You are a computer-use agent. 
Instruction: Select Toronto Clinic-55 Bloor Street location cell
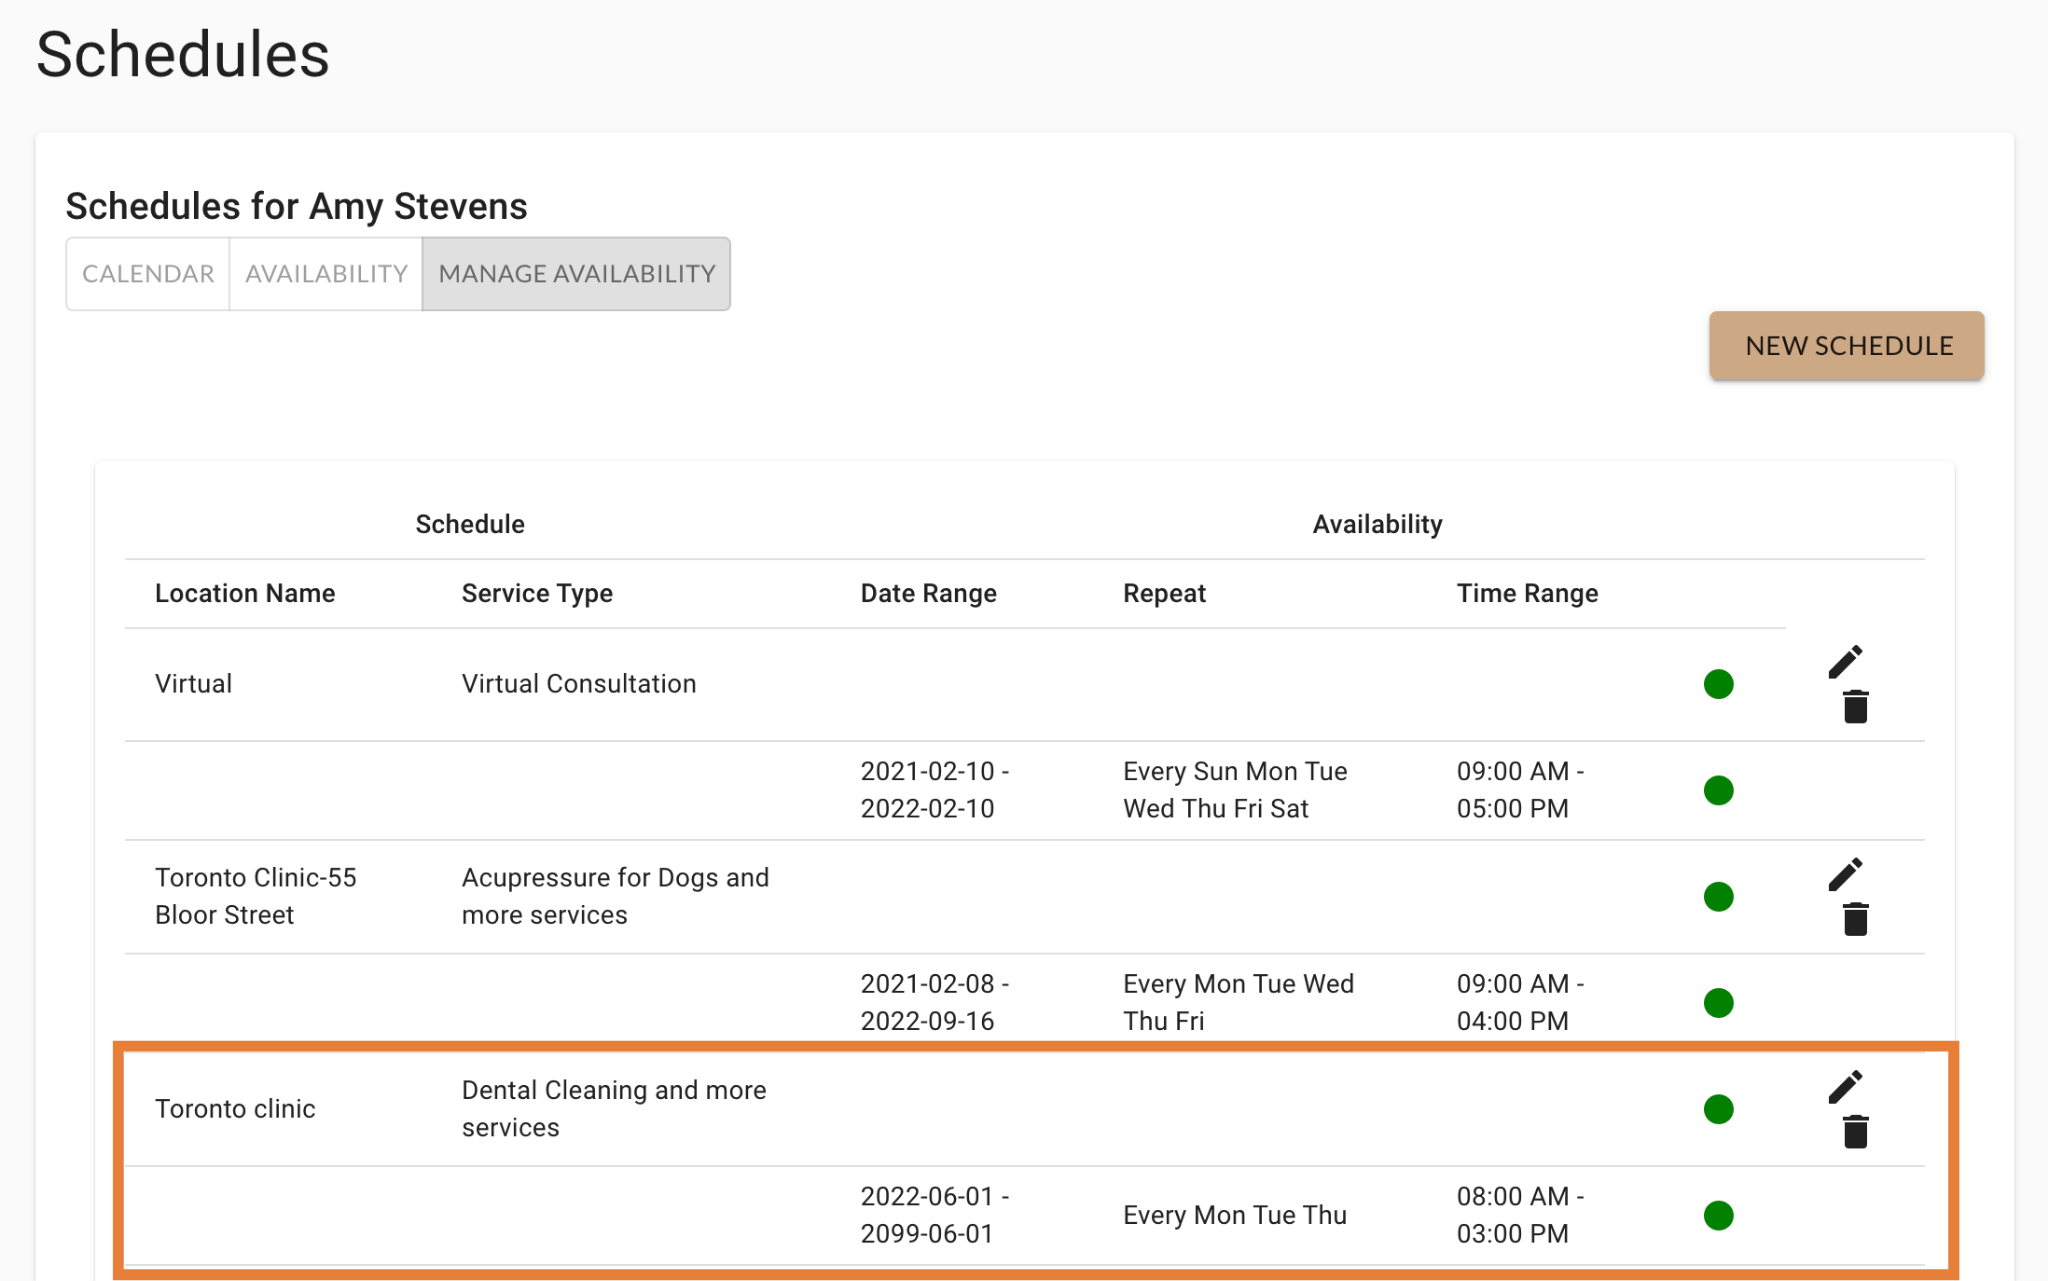[x=256, y=896]
